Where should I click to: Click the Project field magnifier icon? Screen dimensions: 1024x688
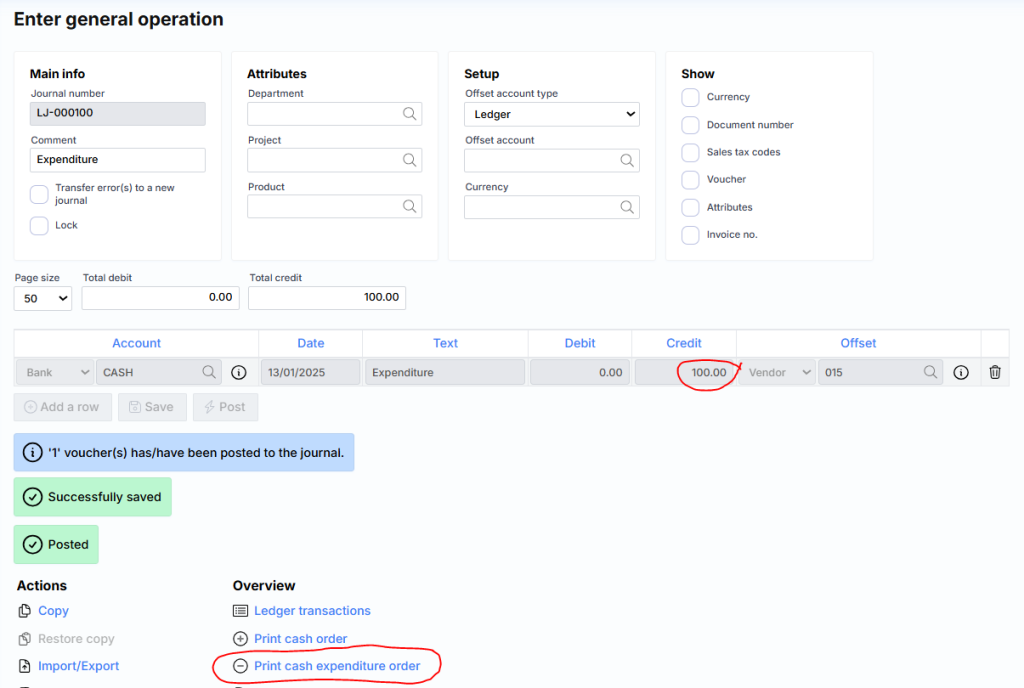pos(409,160)
